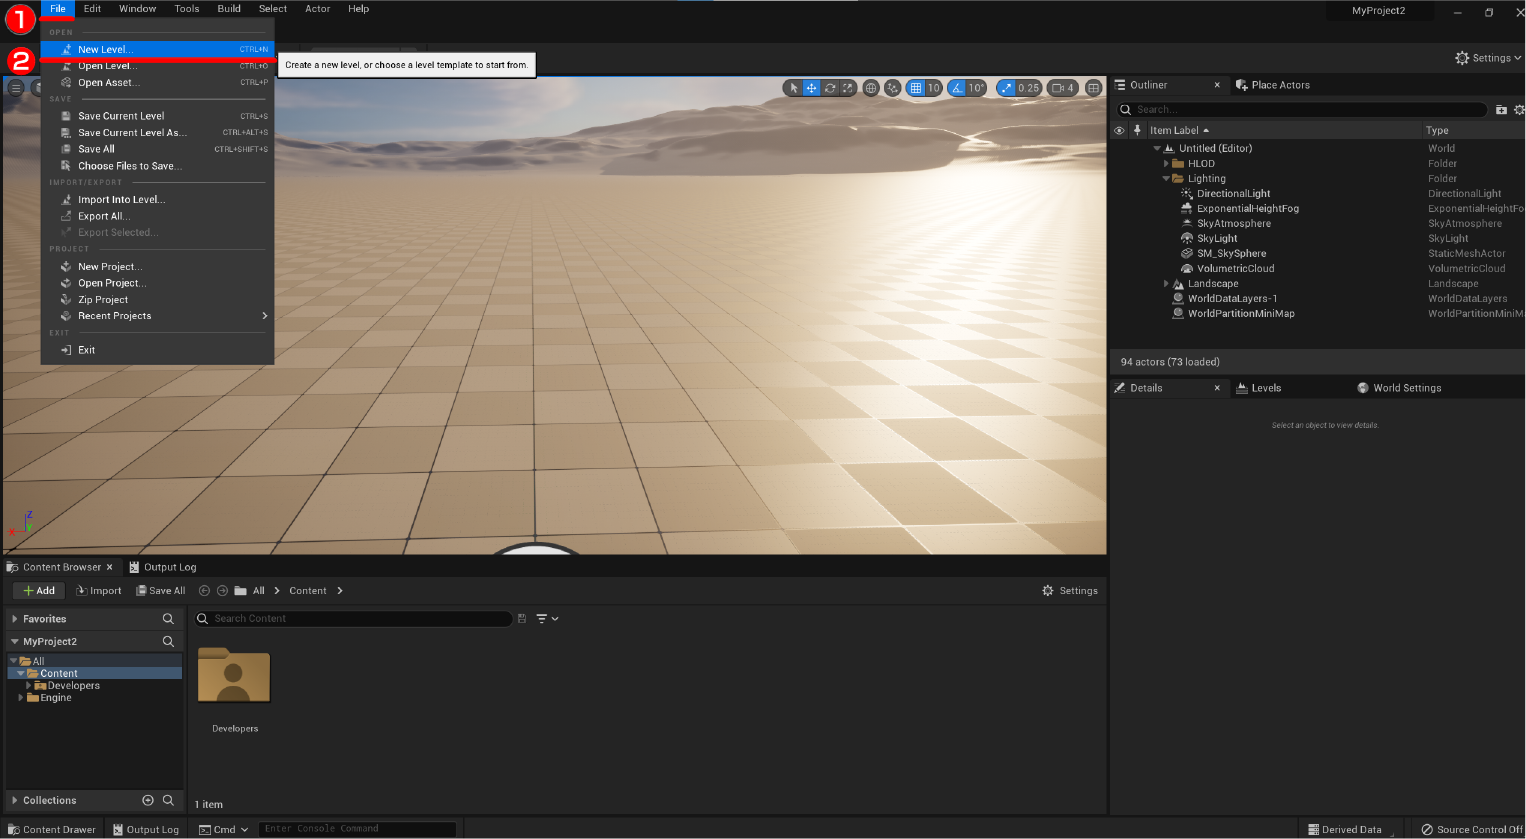
Task: Open the Build menu
Action: (228, 8)
